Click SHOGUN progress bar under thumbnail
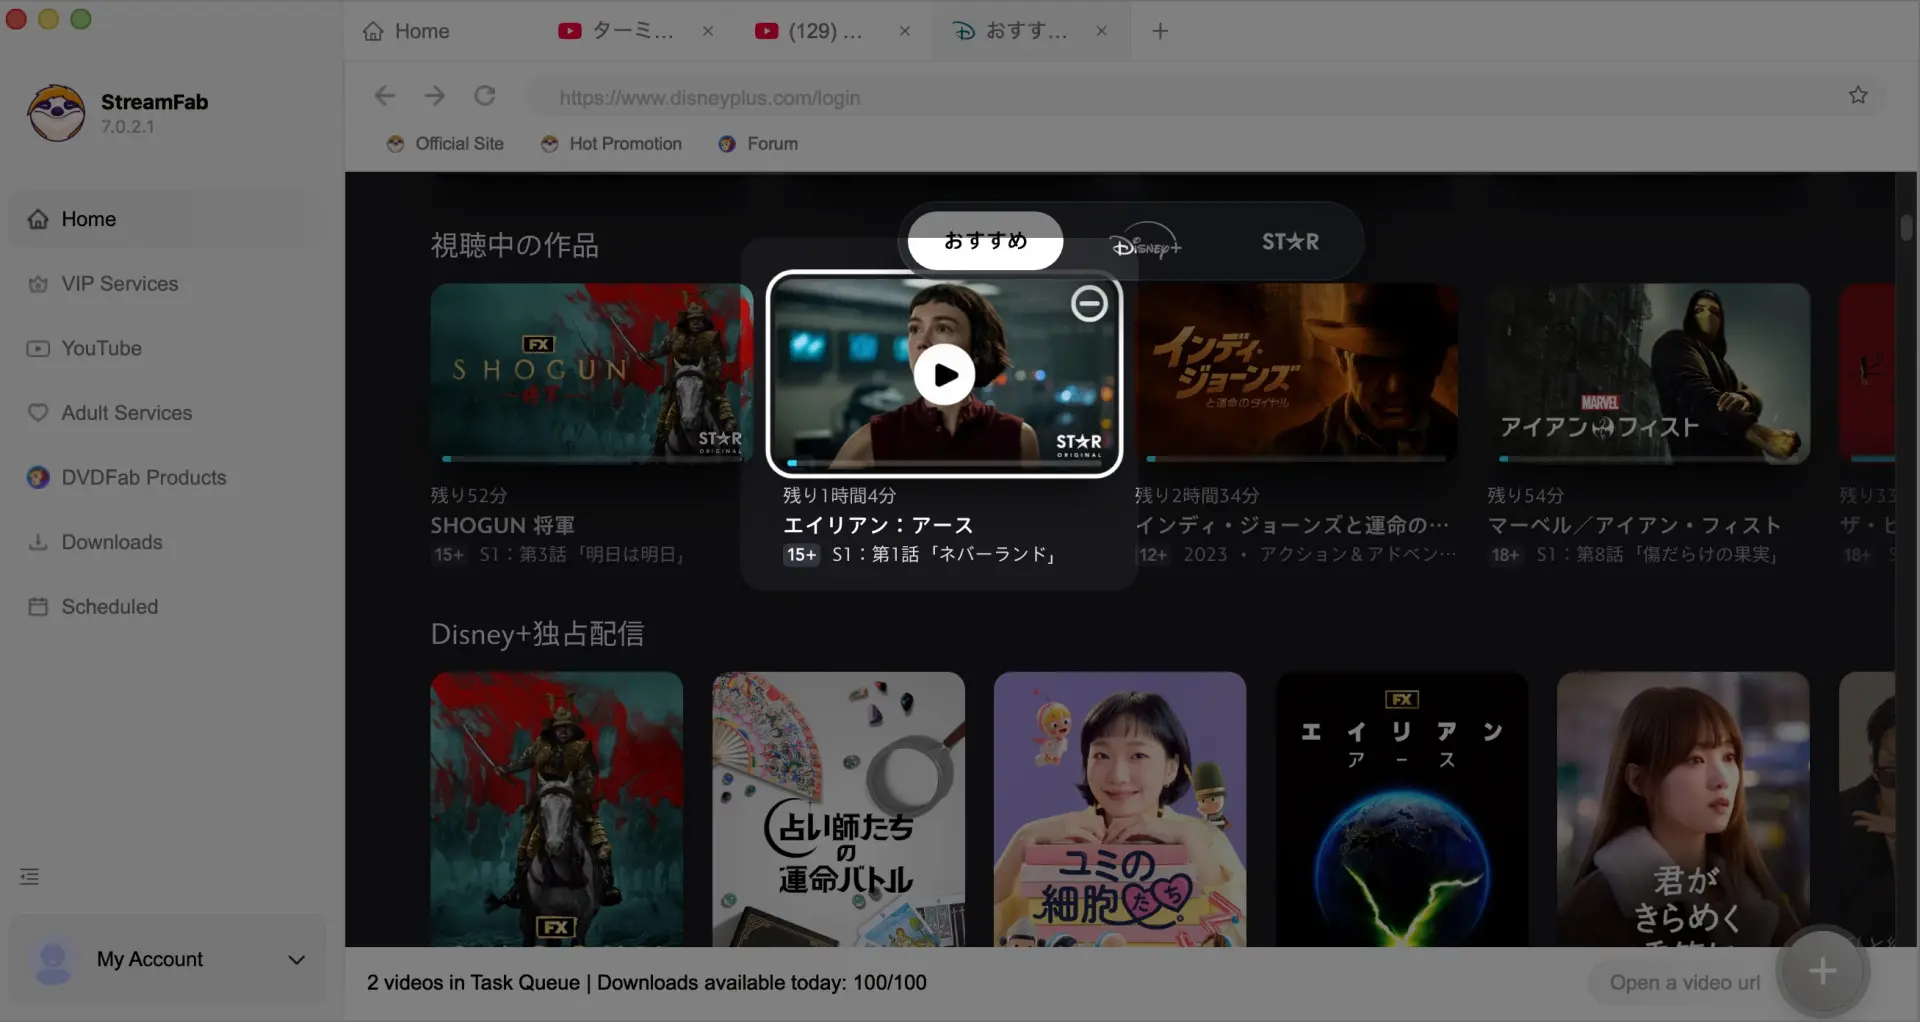The width and height of the screenshot is (1920, 1022). [x=592, y=459]
